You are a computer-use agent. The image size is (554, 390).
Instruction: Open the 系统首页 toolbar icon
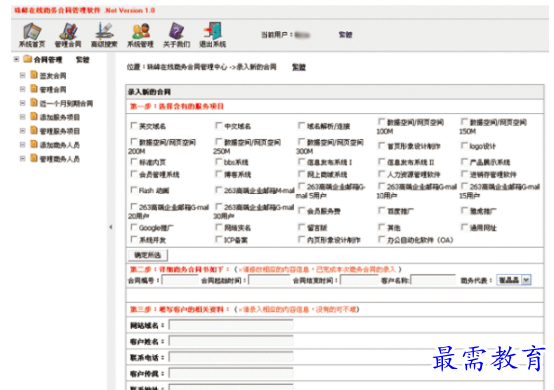(x=32, y=31)
